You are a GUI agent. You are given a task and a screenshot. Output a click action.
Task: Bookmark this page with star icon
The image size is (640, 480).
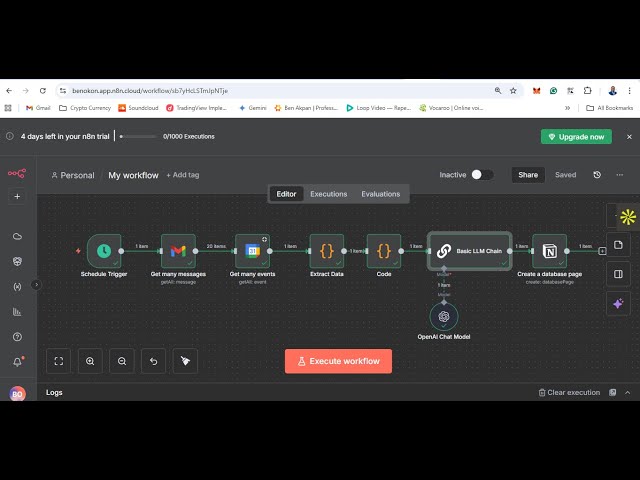(513, 91)
